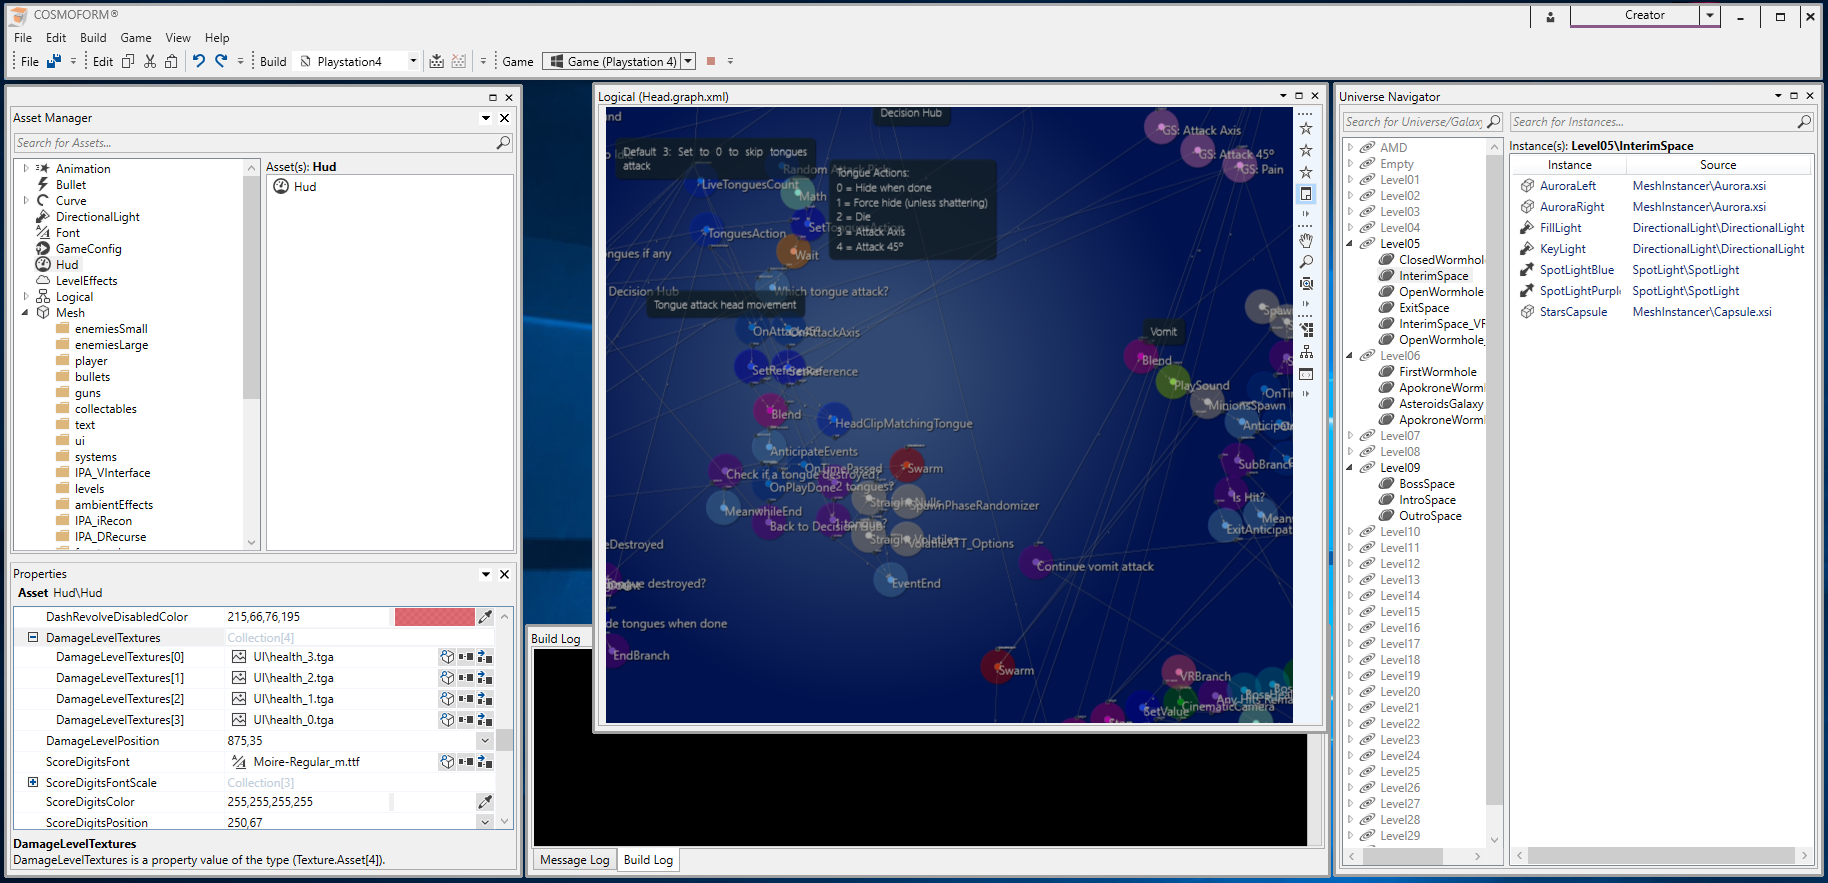Click the hierarchy layout icon in graph toolbar
Screen dimensions: 1828x883
click(1306, 352)
